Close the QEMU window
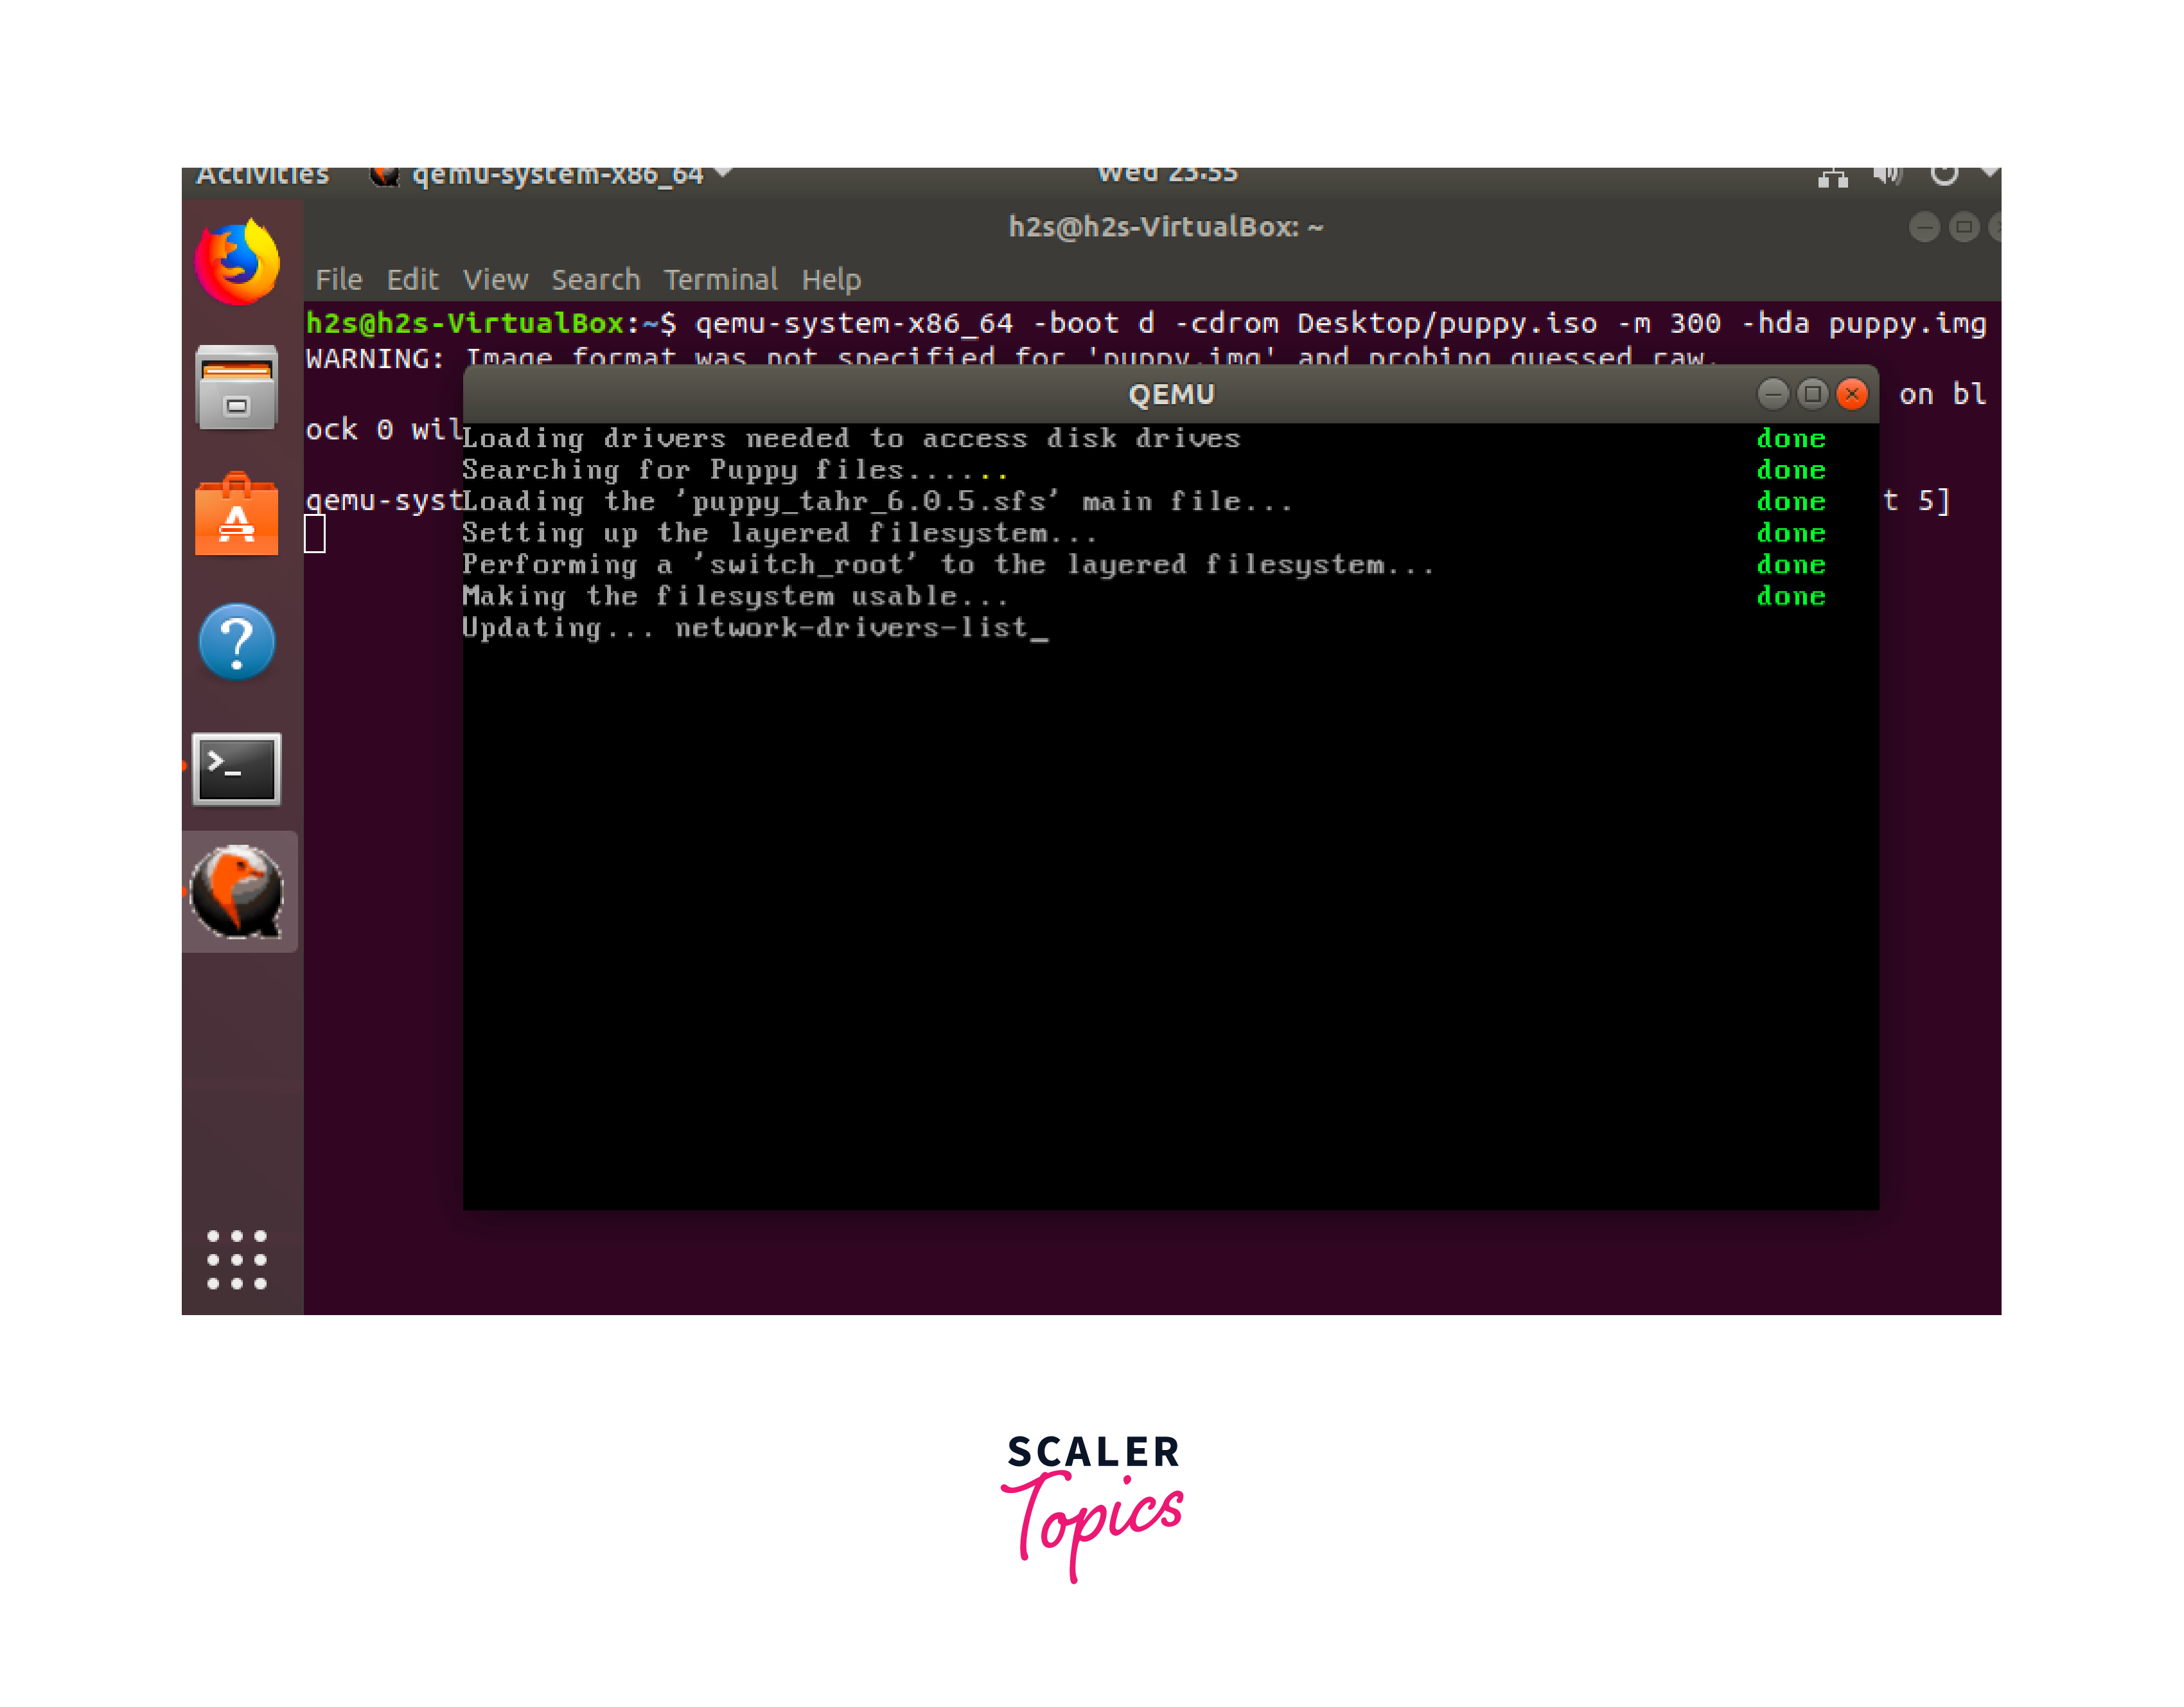 pos(1852,394)
